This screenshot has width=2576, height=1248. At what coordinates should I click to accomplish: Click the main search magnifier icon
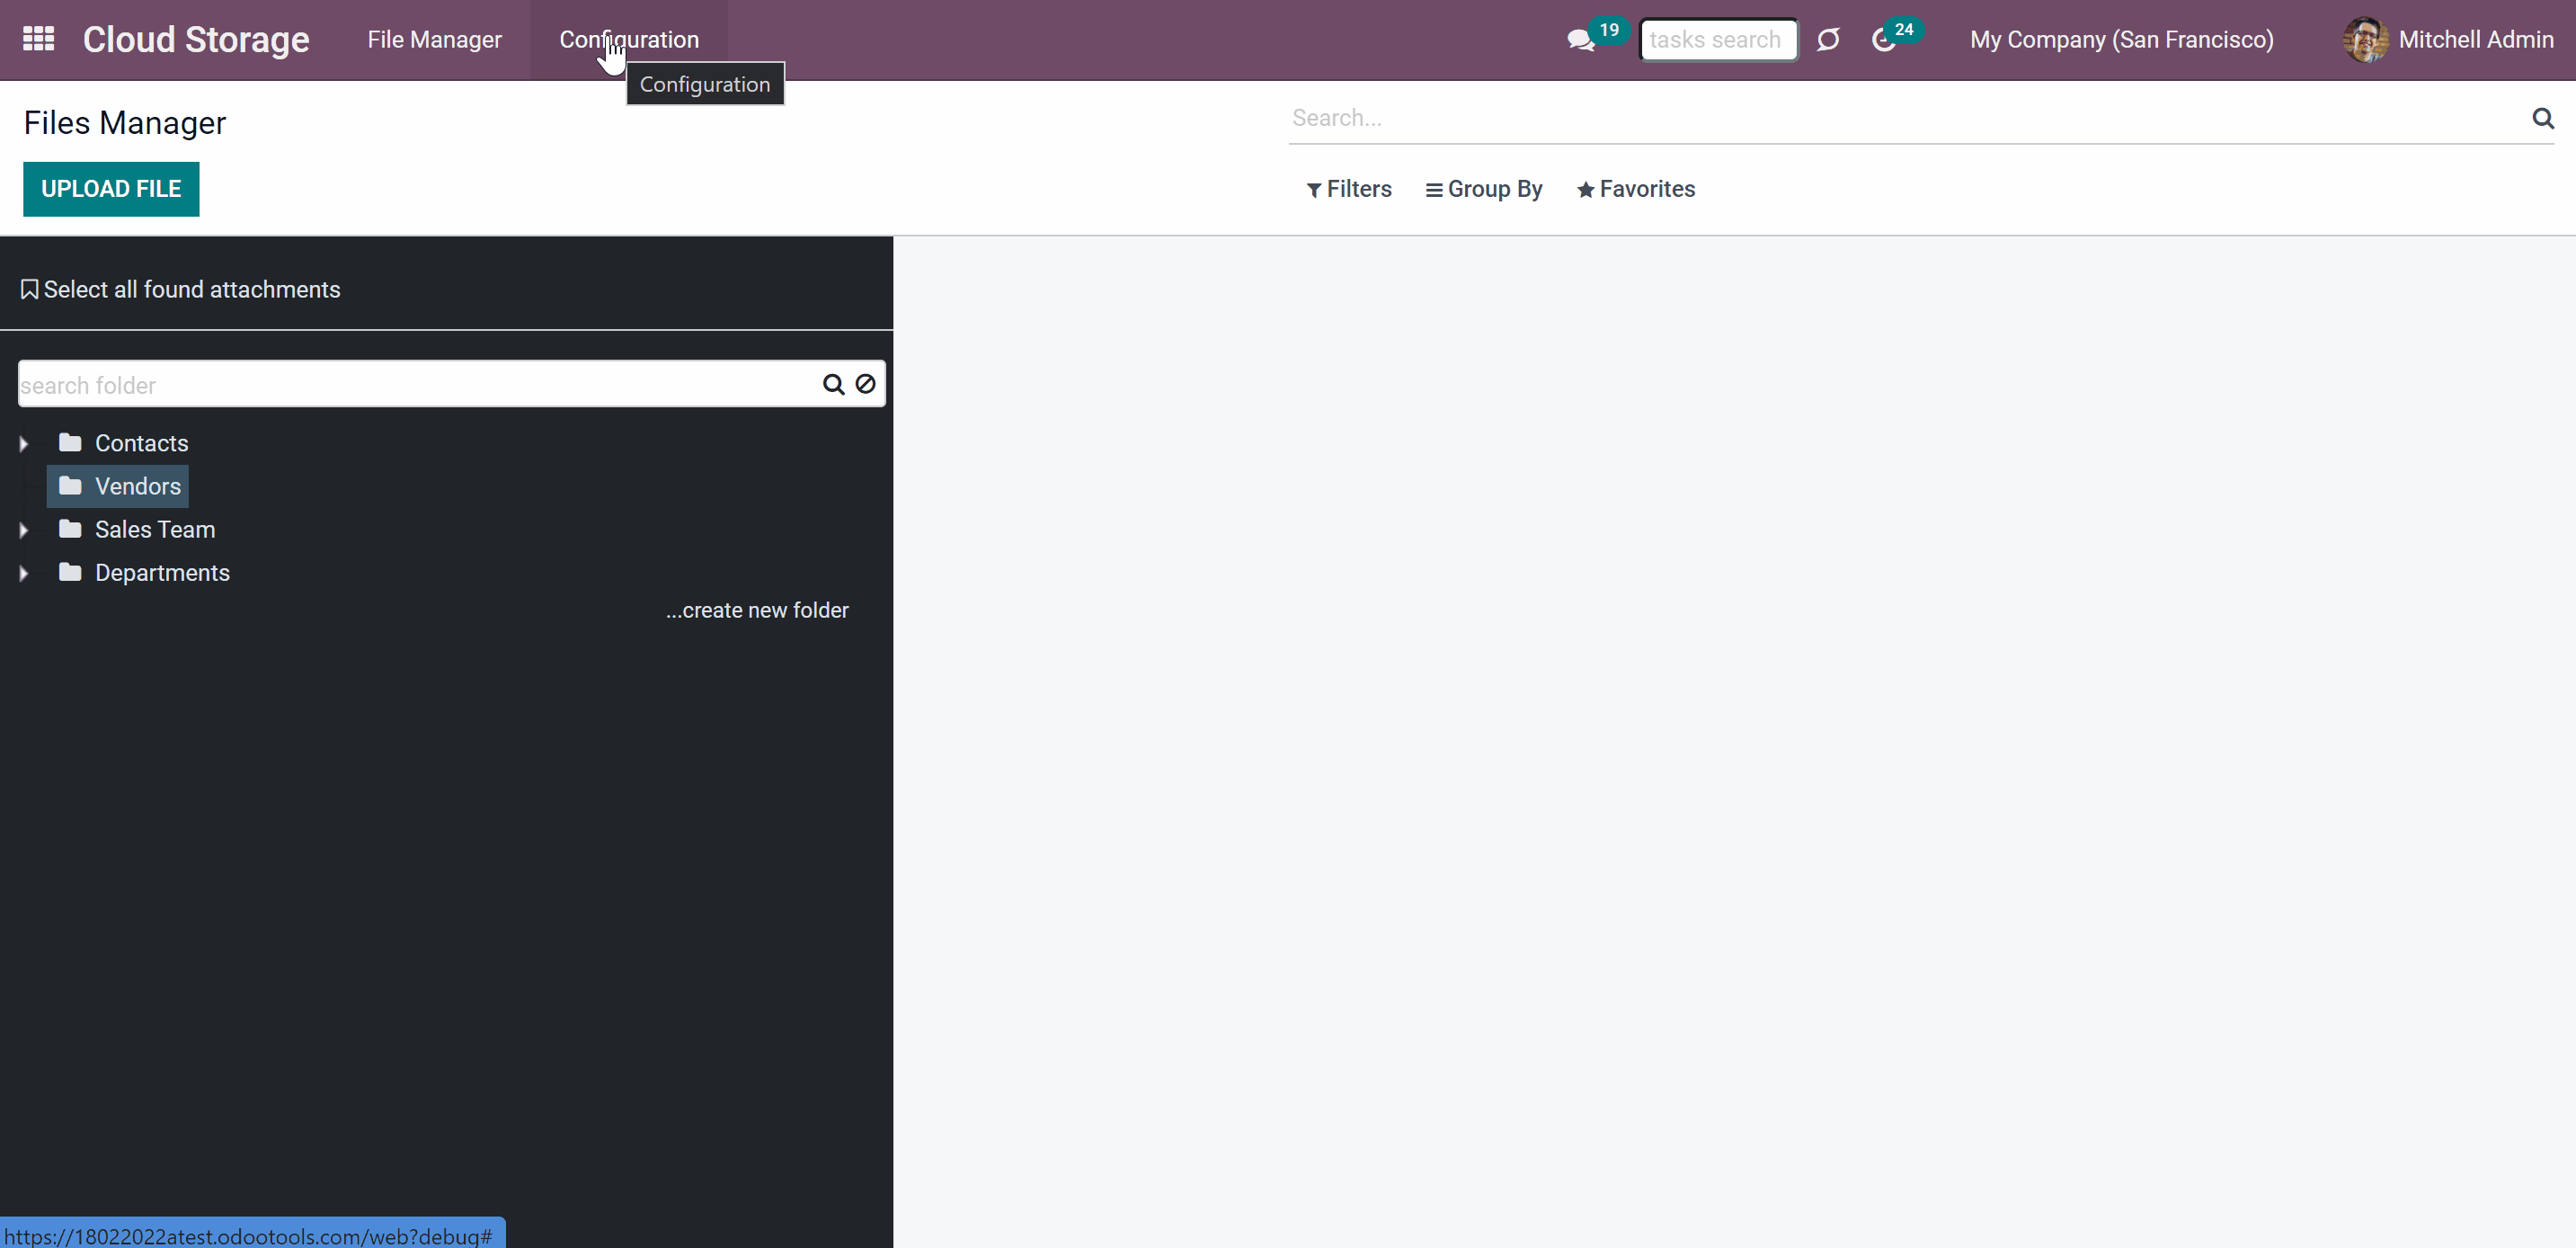(2543, 118)
